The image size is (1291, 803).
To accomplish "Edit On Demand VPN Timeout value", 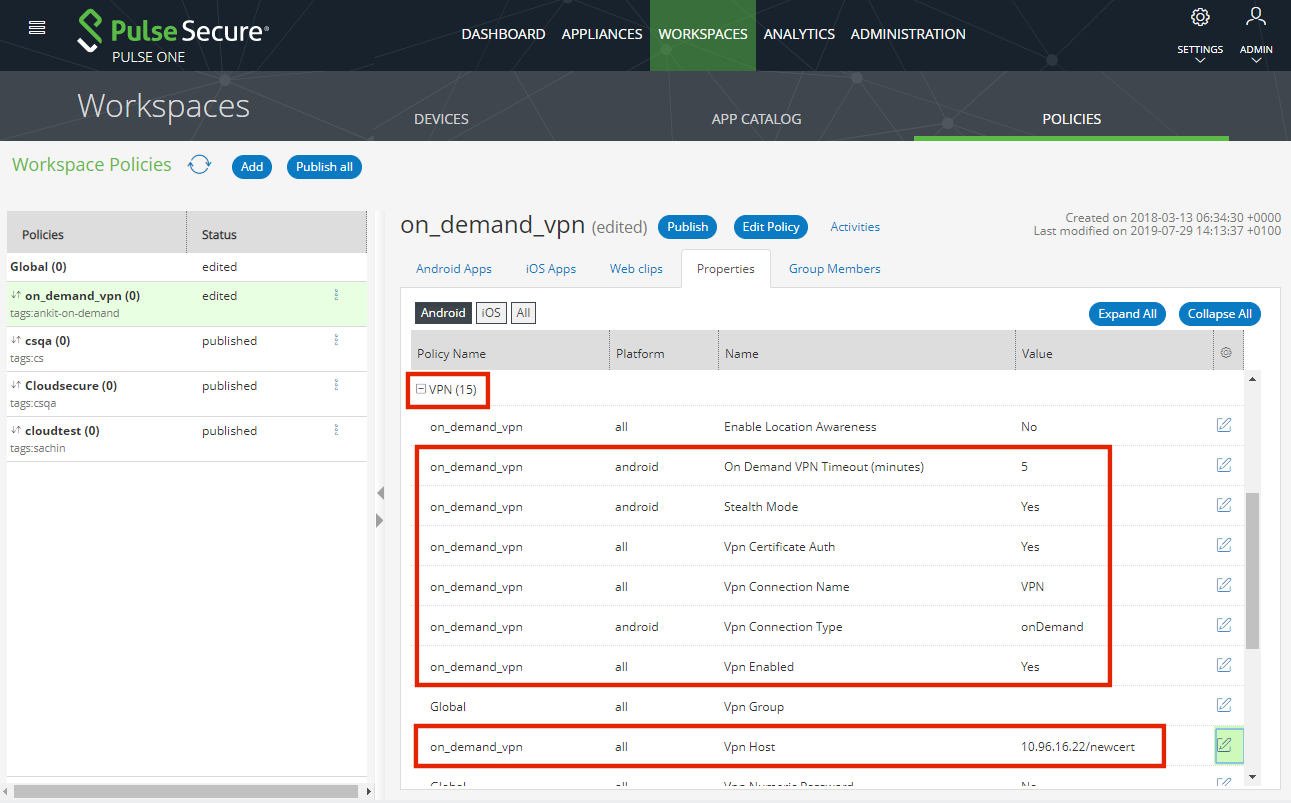I will 1224,465.
